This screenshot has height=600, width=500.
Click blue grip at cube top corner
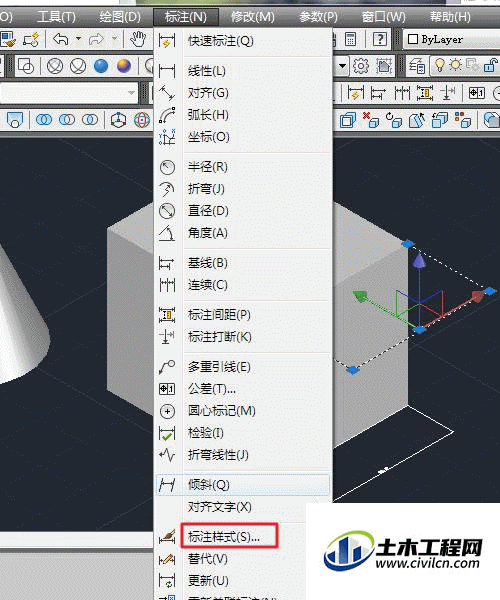[408, 243]
